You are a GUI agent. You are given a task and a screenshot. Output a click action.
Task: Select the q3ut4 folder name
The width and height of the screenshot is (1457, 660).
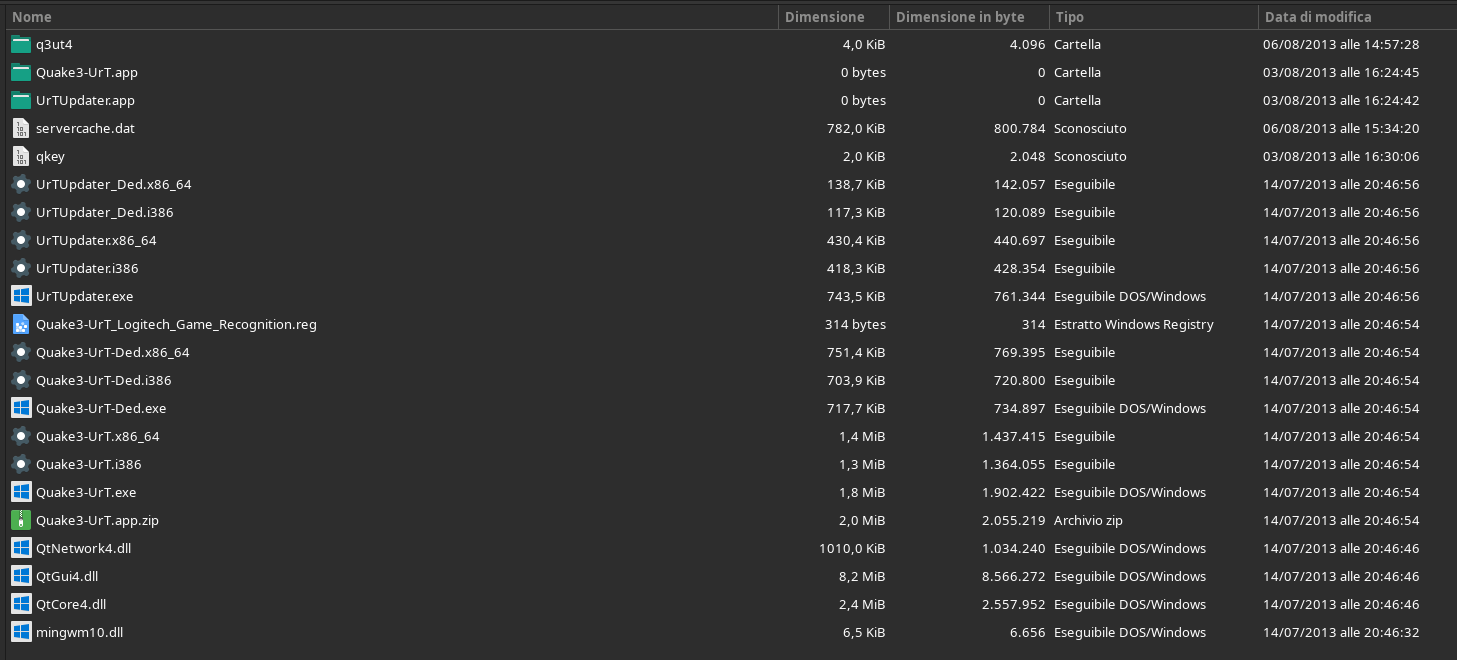(x=54, y=44)
